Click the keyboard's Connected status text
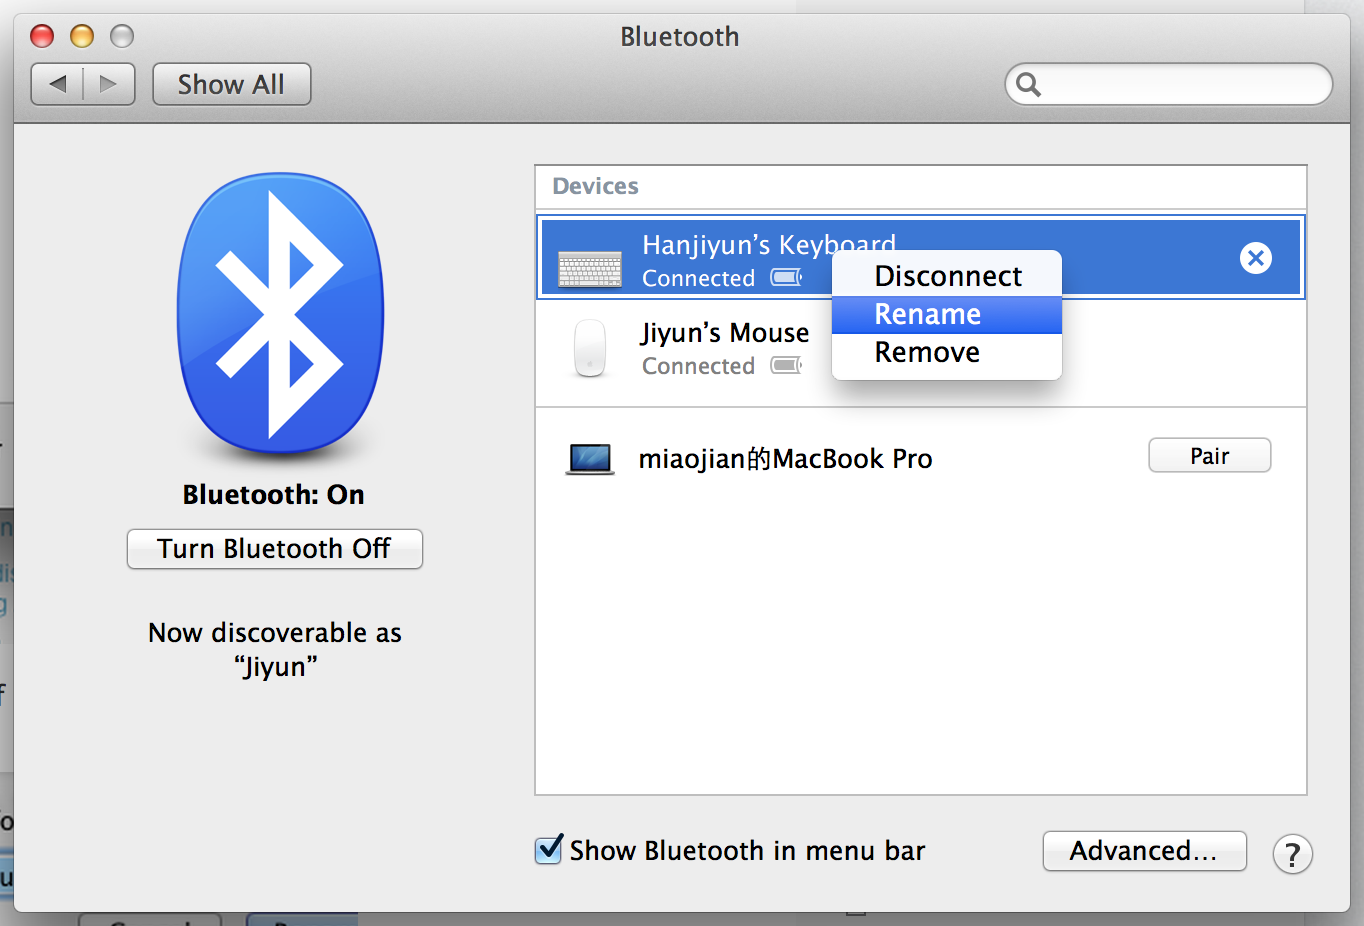This screenshot has width=1364, height=926. tap(698, 278)
